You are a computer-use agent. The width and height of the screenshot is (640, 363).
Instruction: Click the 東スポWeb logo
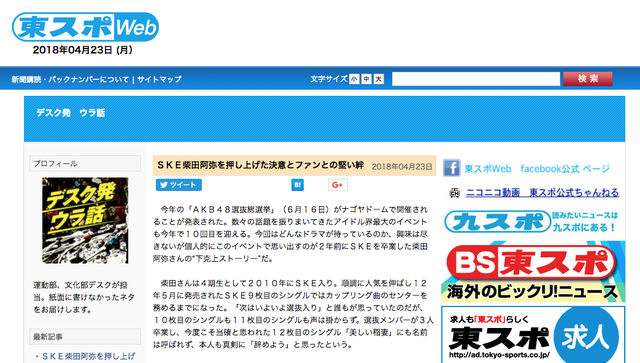coord(85,27)
